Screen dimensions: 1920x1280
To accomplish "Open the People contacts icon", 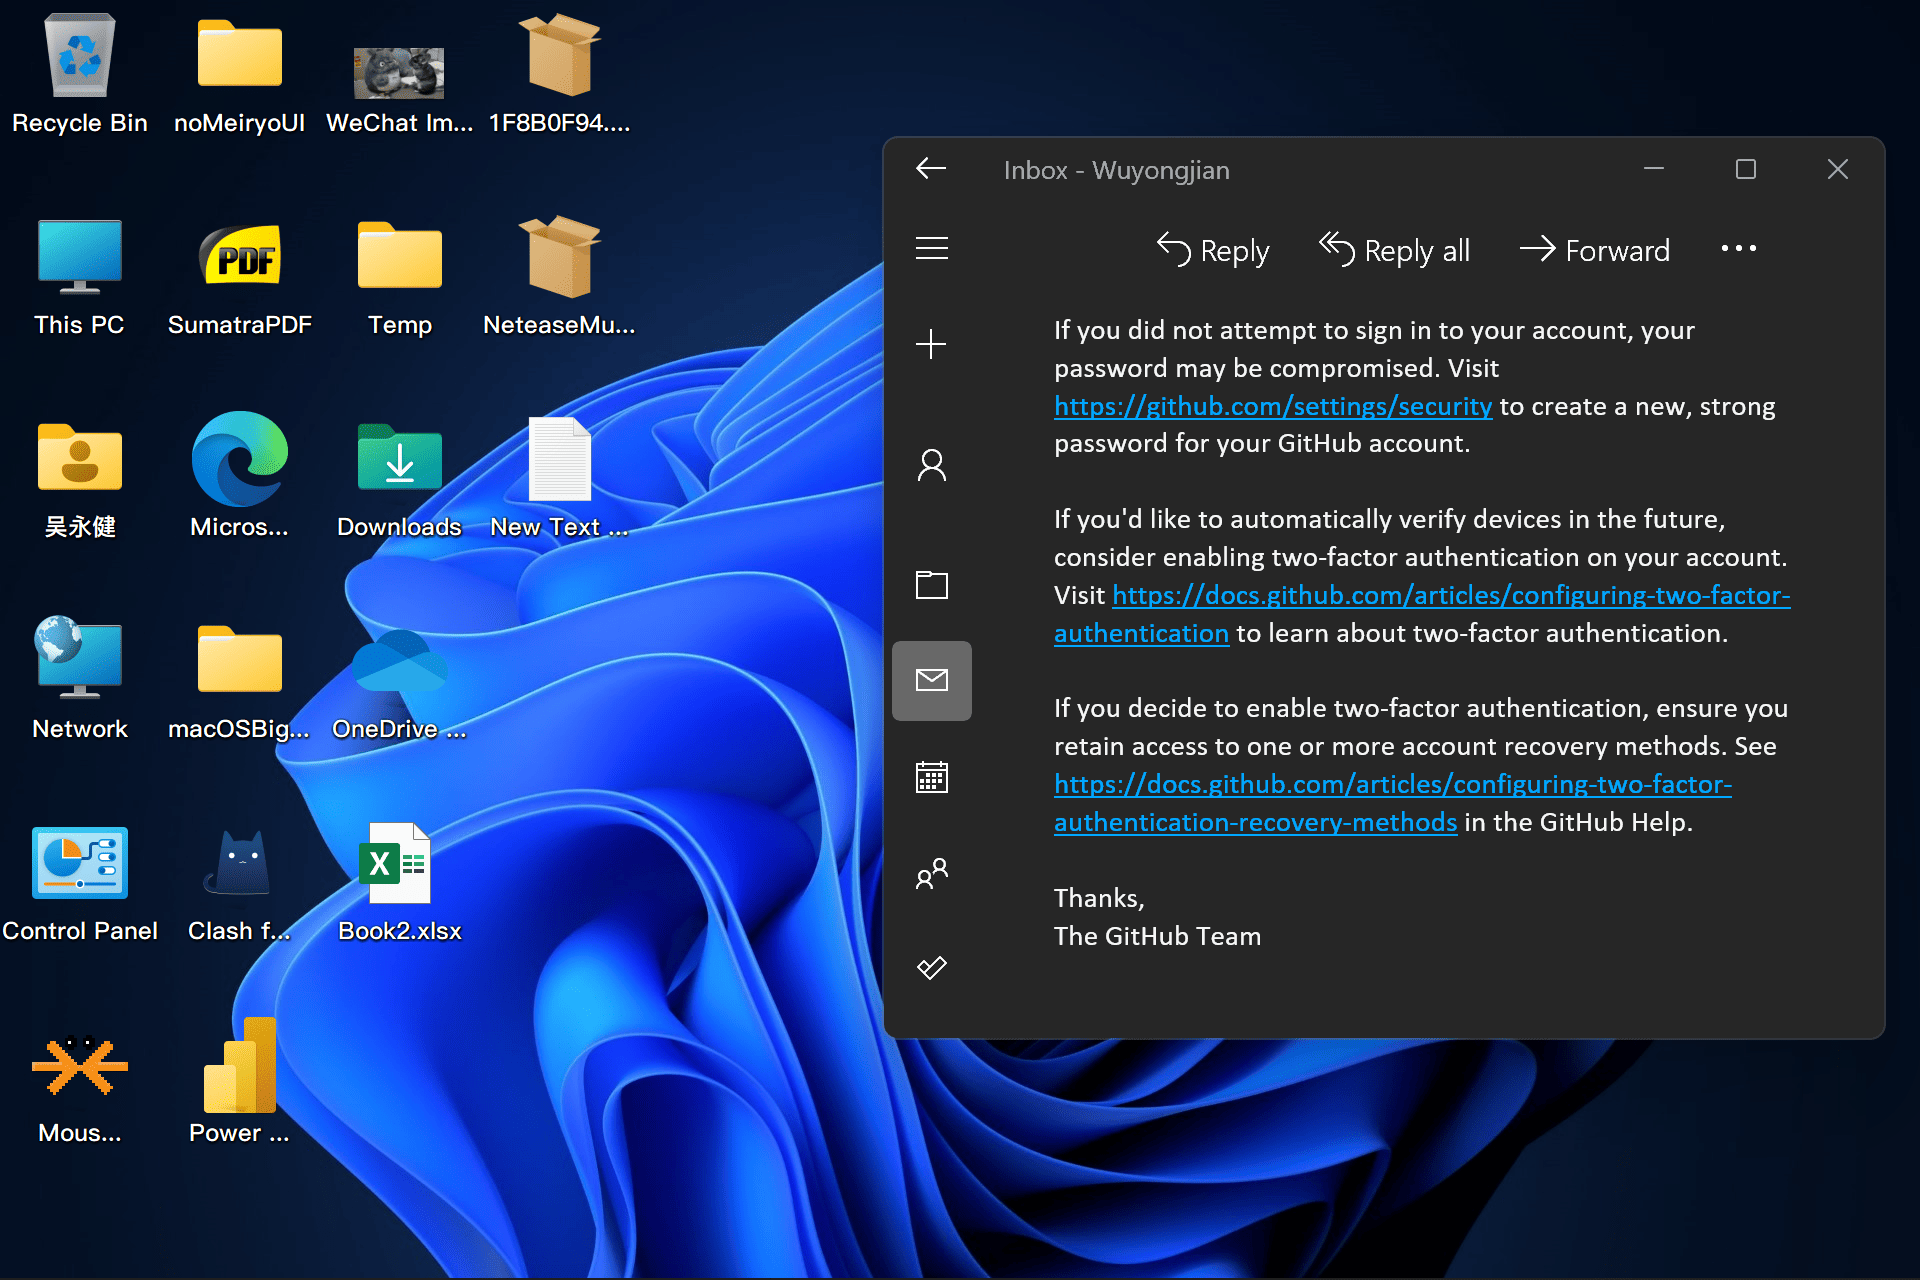I will pos(931,873).
